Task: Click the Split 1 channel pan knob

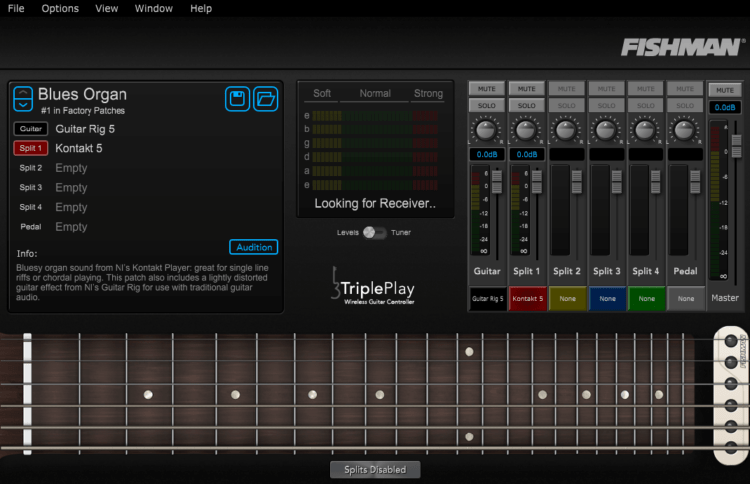Action: [x=526, y=130]
